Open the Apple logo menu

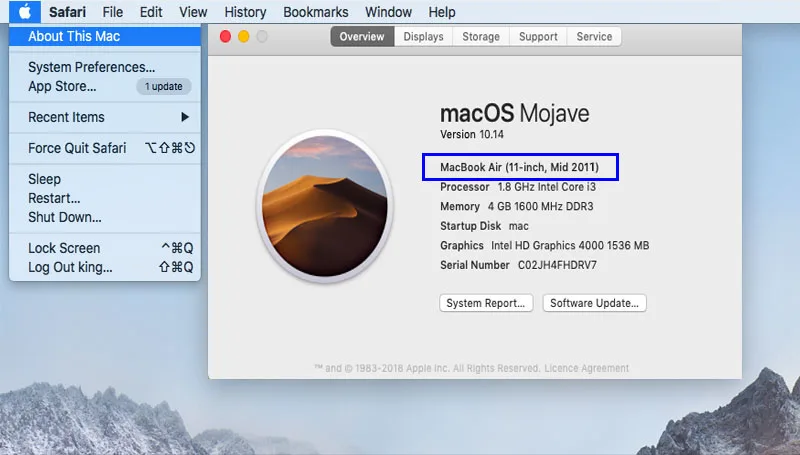[x=24, y=11]
